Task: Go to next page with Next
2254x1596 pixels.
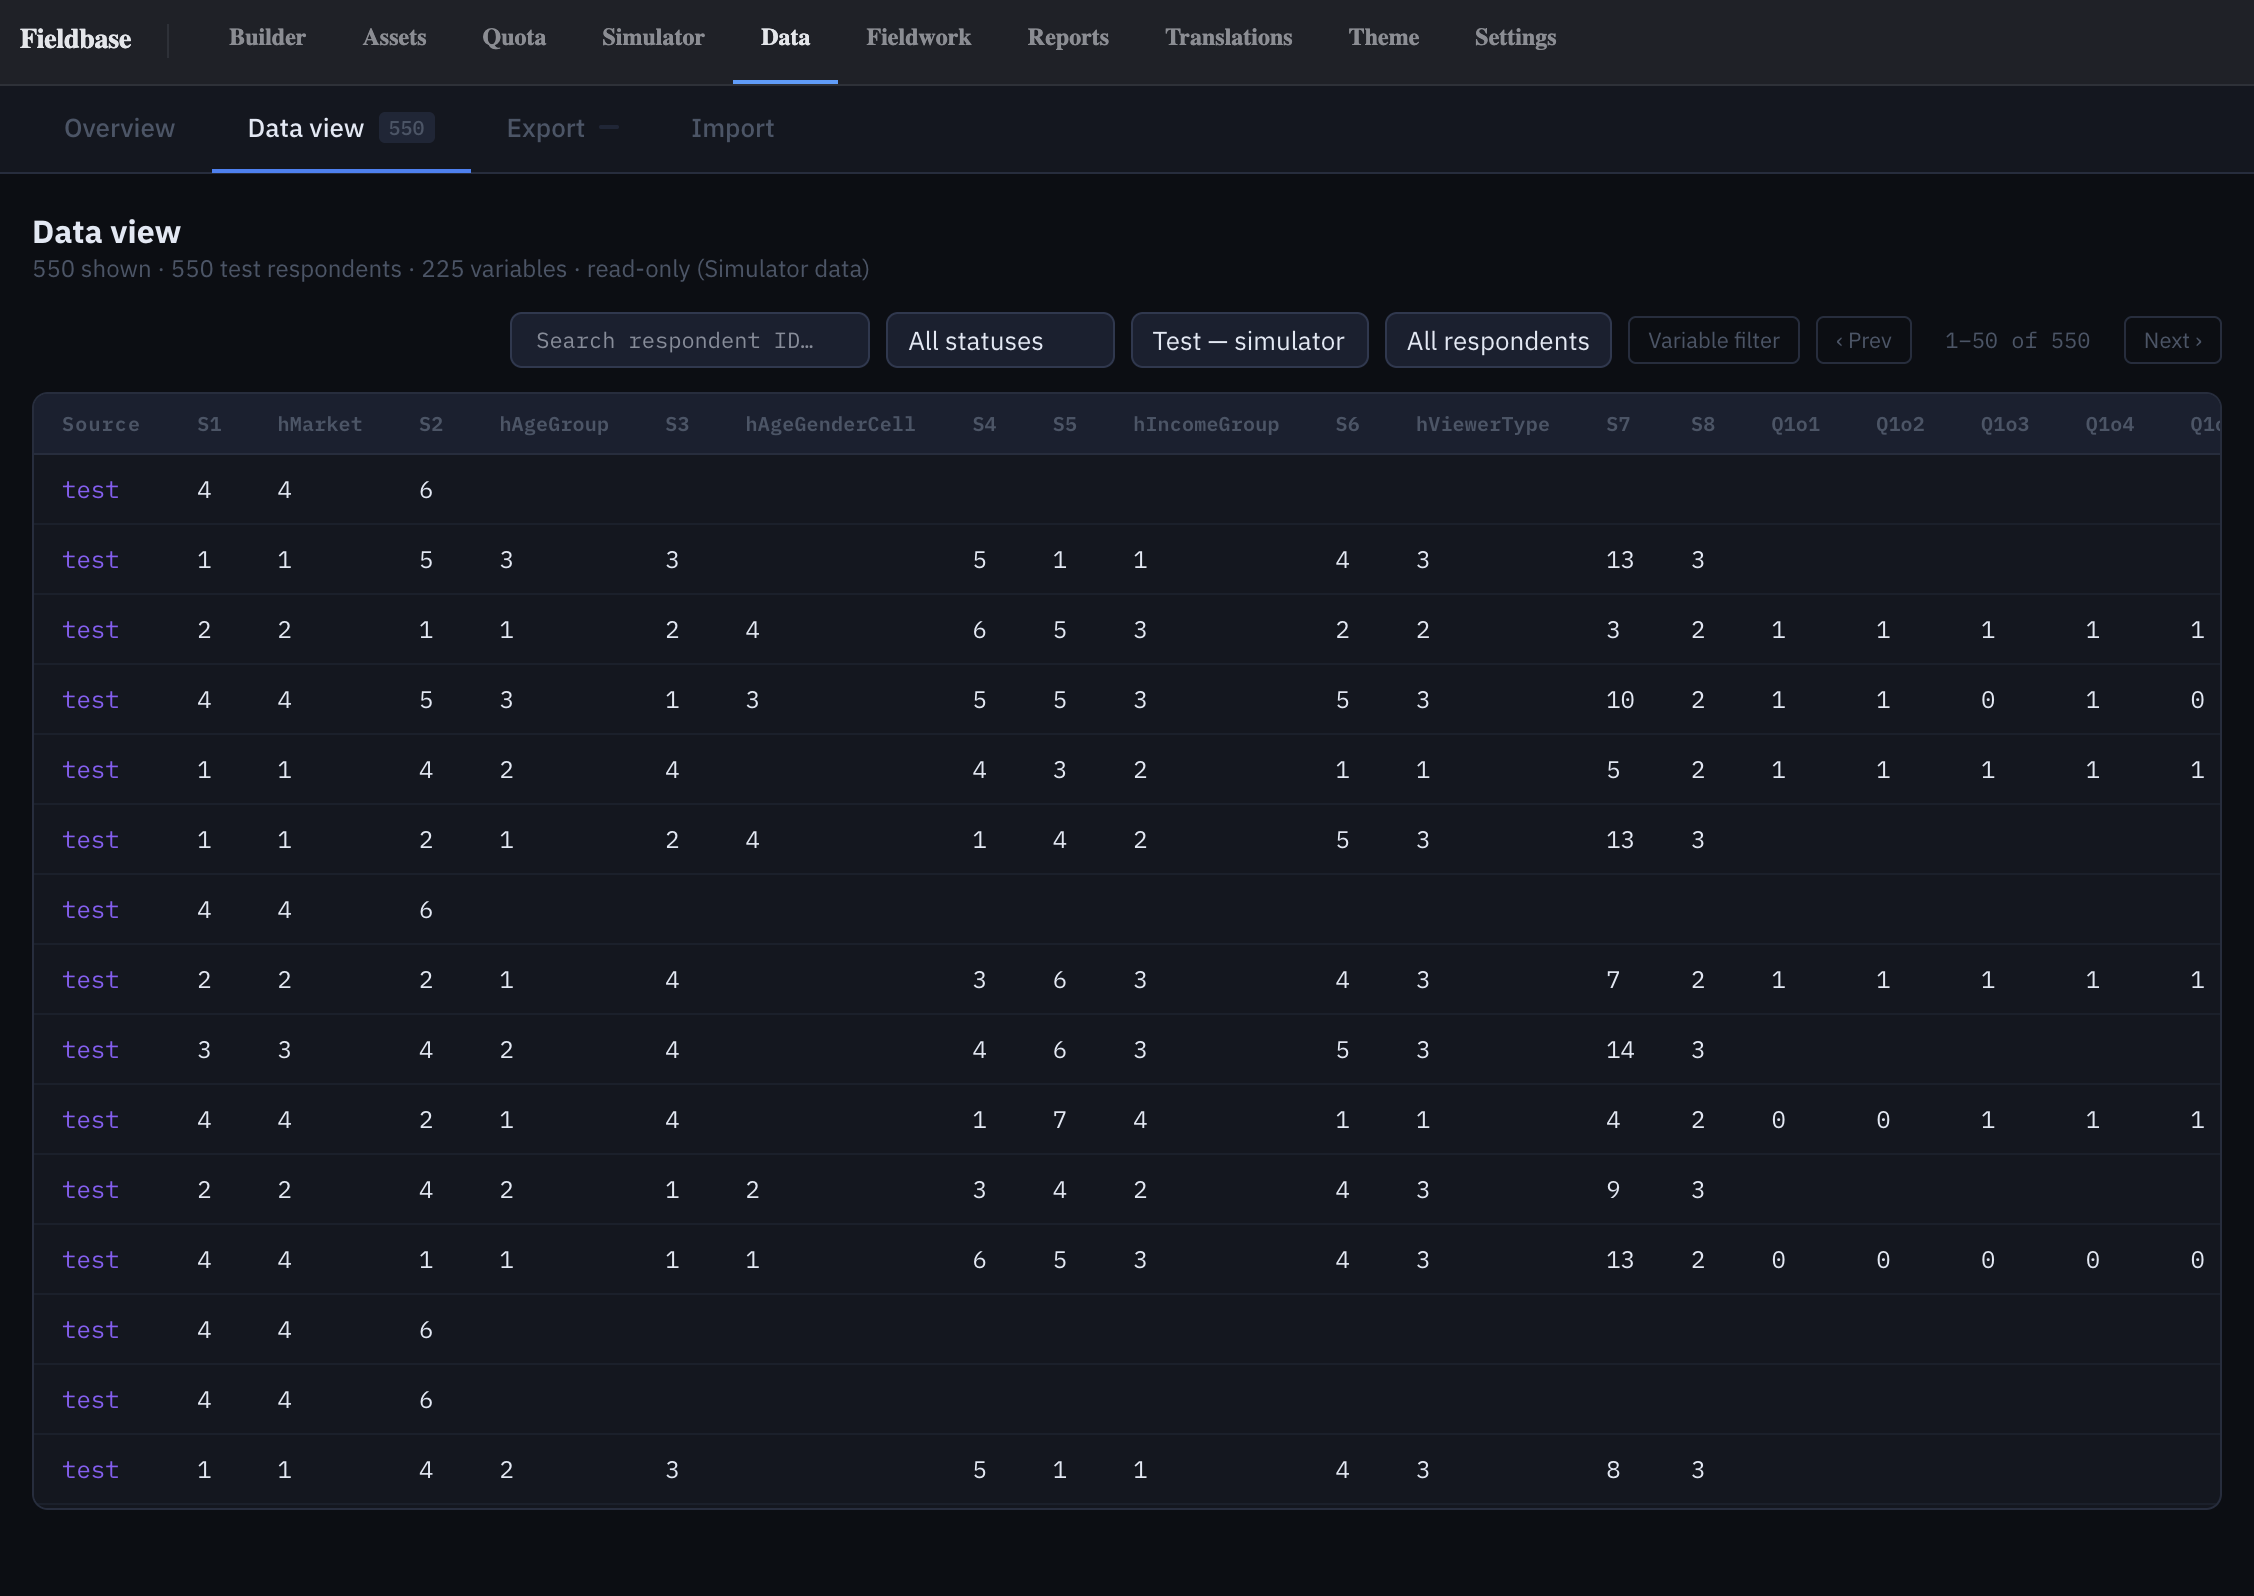Action: tap(2172, 340)
